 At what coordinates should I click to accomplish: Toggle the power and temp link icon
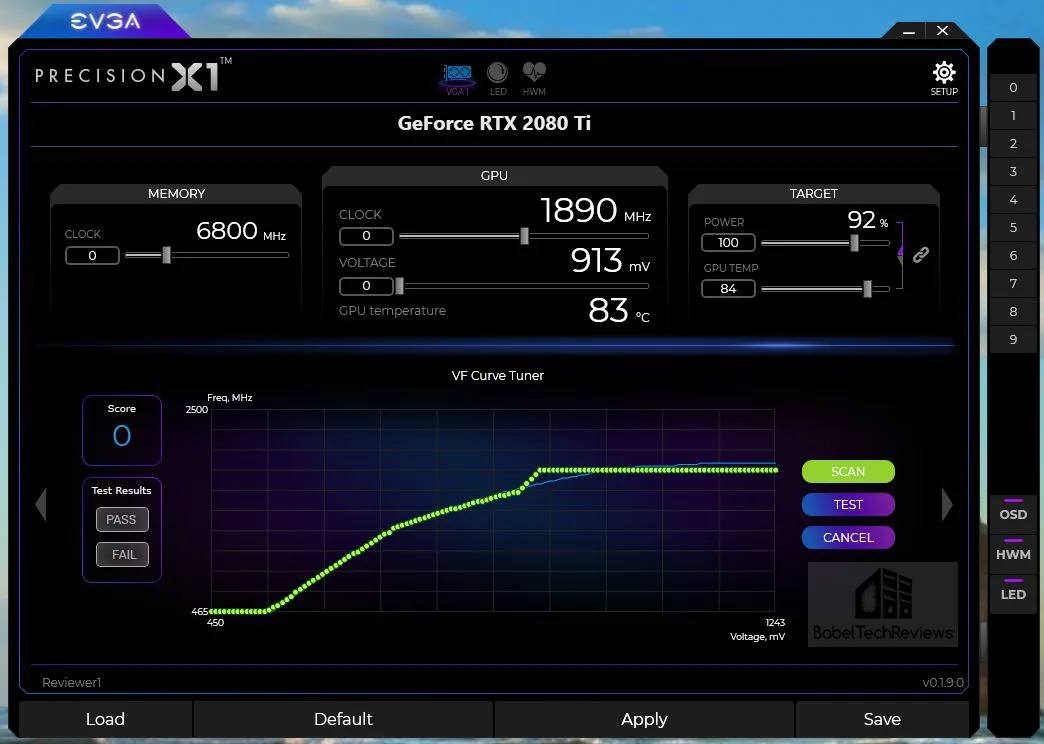click(921, 254)
